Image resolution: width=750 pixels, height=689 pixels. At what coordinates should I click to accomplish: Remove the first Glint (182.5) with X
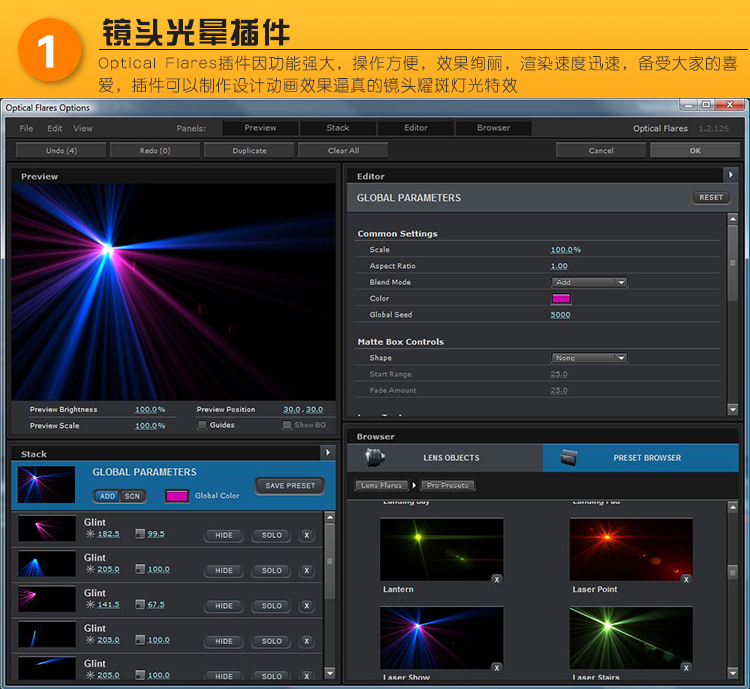tap(307, 535)
